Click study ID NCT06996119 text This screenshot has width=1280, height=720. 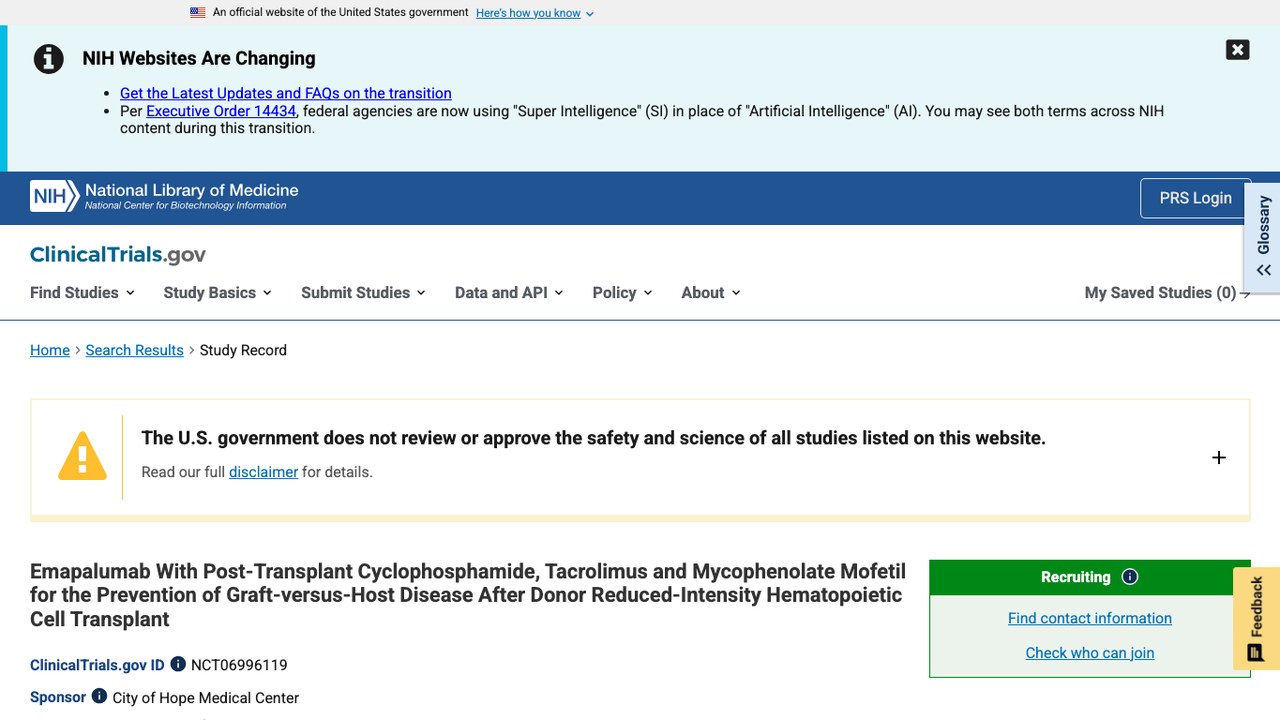[239, 665]
